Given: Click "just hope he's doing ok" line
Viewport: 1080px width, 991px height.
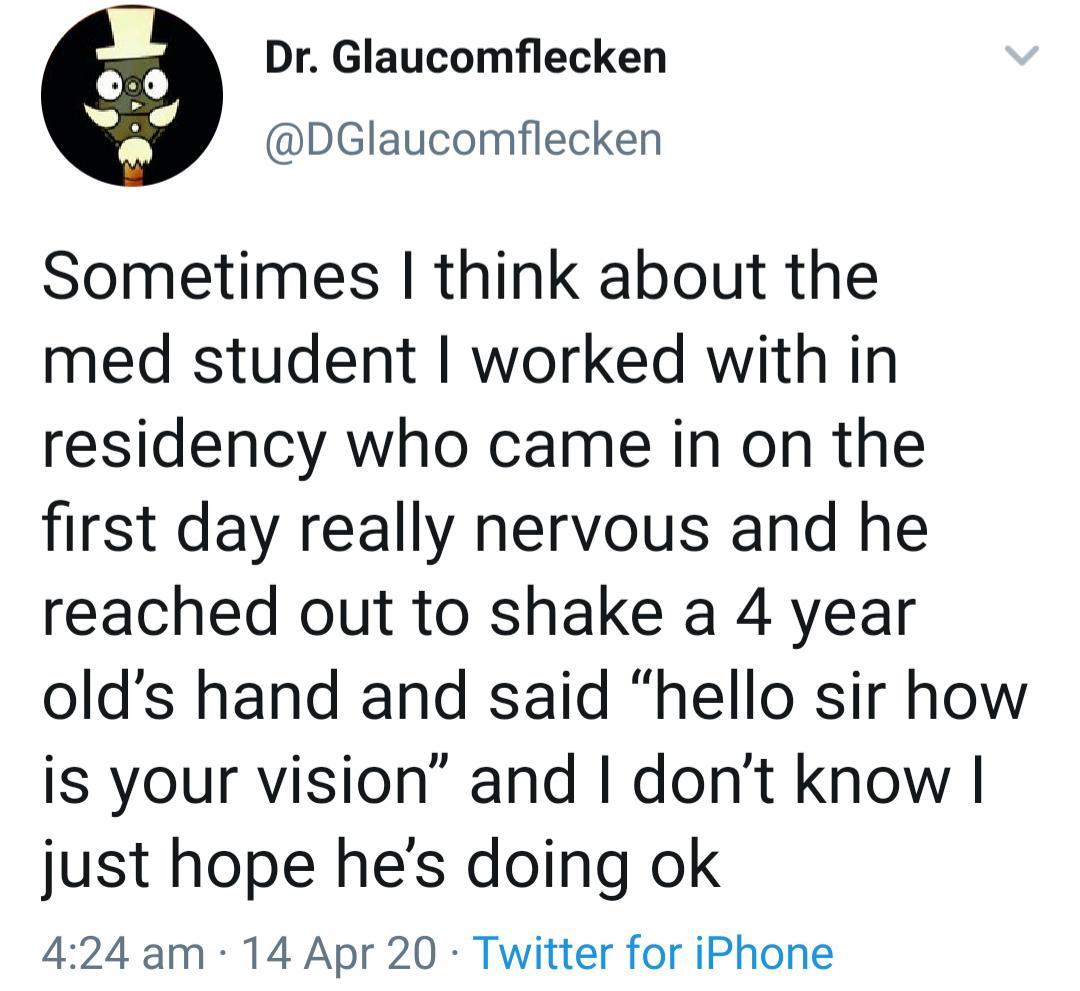Looking at the screenshot, I should pyautogui.click(x=380, y=864).
